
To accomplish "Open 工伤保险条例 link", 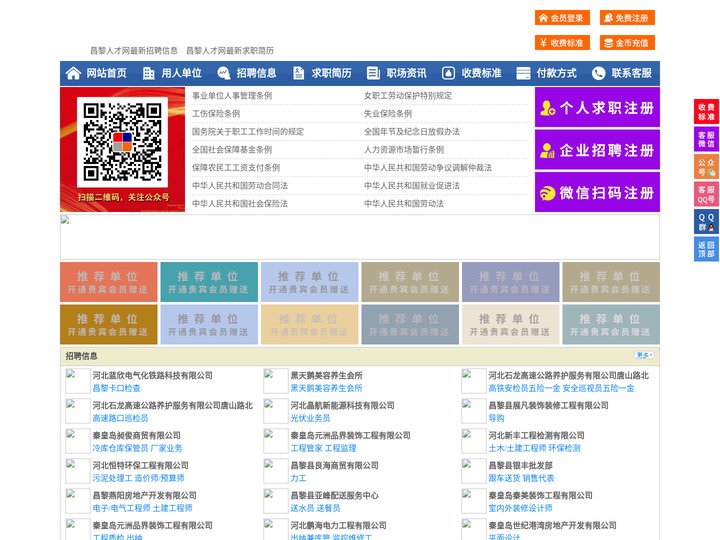I will (216, 113).
